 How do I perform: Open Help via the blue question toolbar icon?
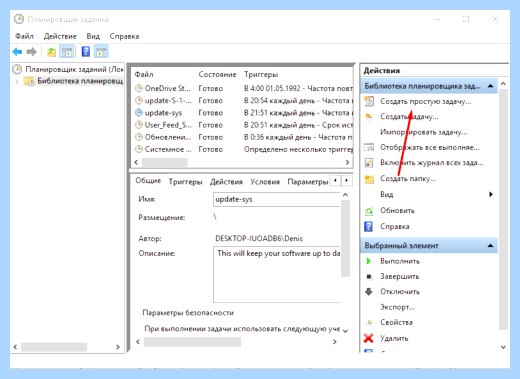[x=86, y=52]
